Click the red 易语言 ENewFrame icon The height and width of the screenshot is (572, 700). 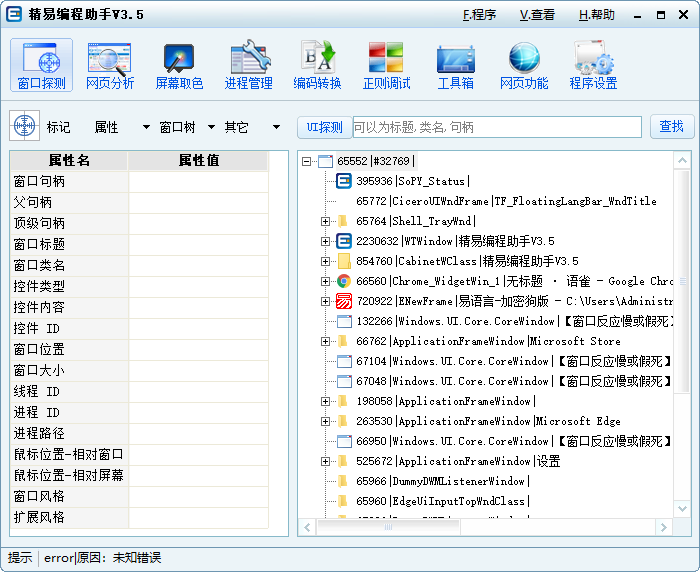click(x=344, y=301)
